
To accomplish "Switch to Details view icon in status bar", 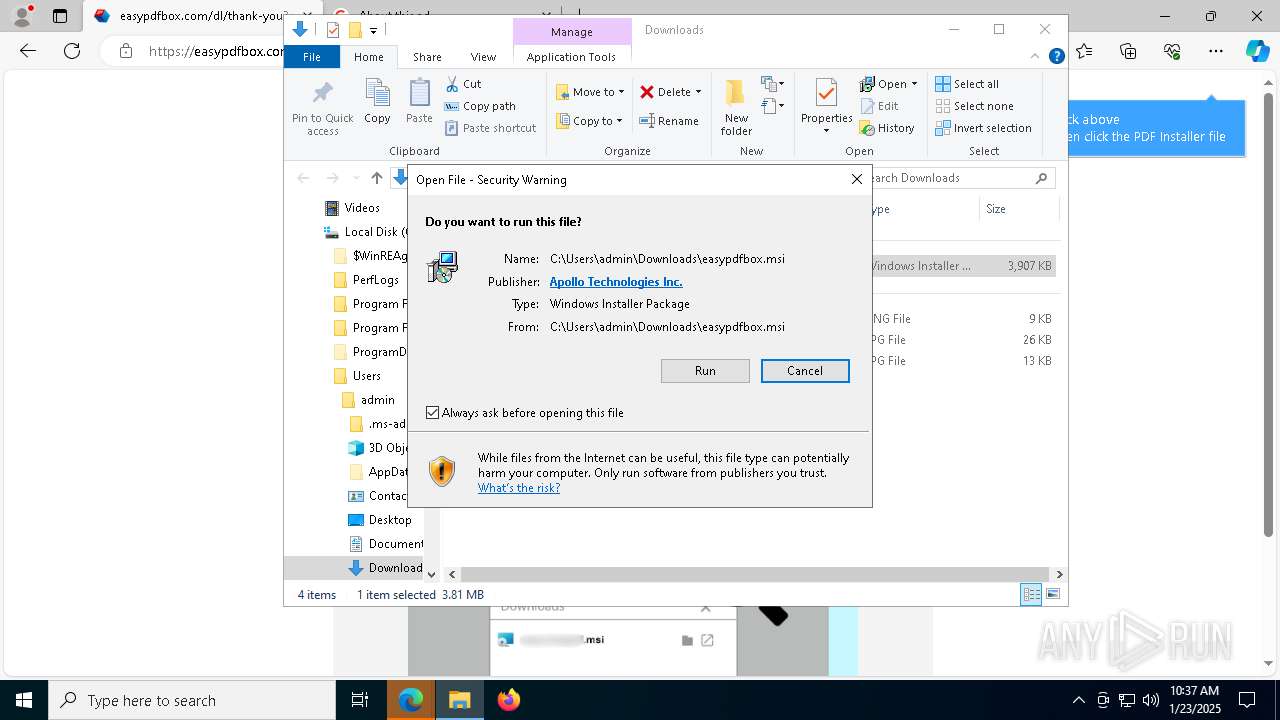I will [1031, 594].
